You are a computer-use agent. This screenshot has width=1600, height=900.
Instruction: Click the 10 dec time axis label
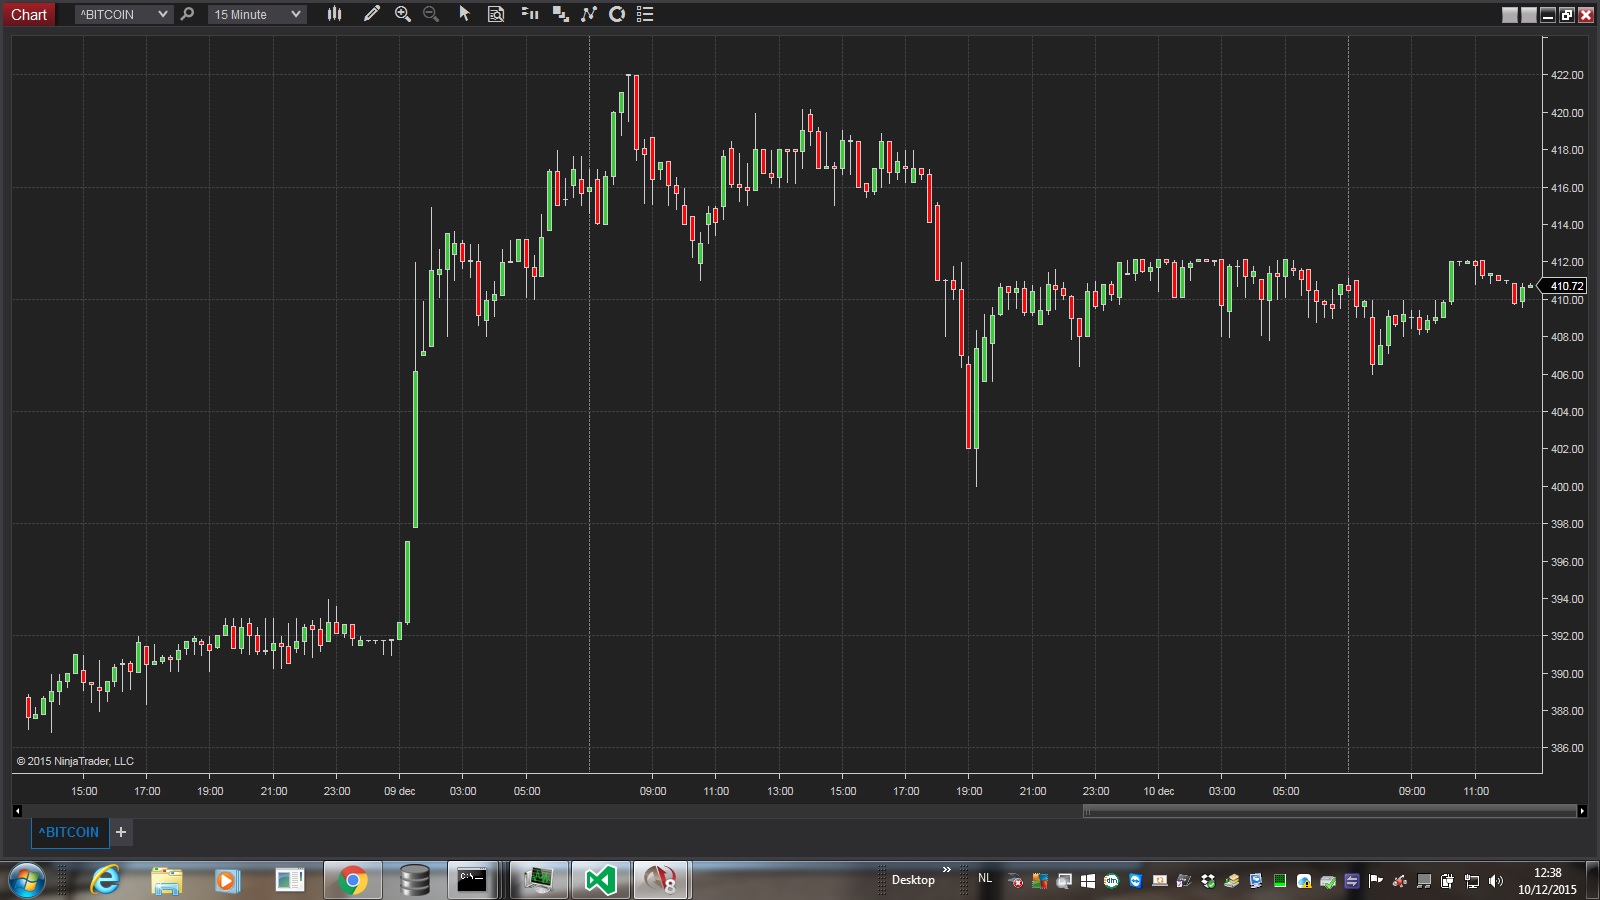(x=1159, y=791)
